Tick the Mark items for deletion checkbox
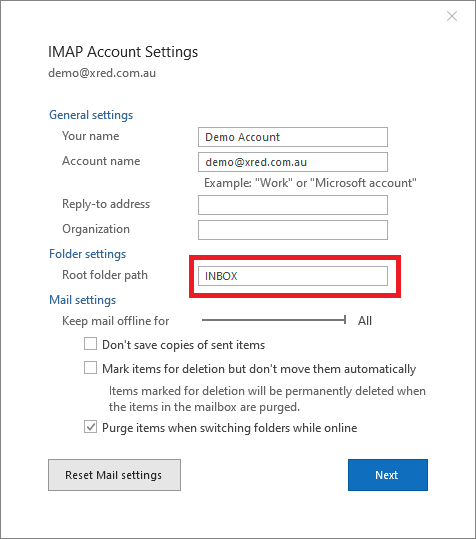476x539 pixels. click(90, 367)
